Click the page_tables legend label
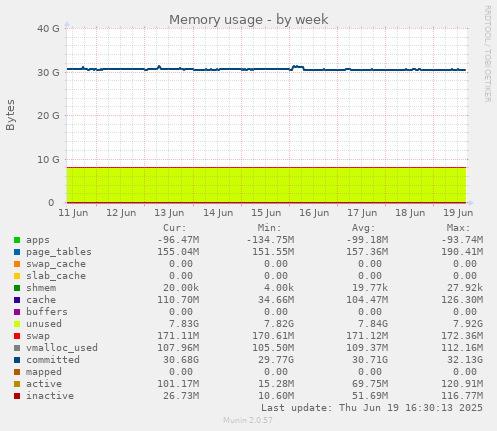The image size is (497, 431). point(59,252)
